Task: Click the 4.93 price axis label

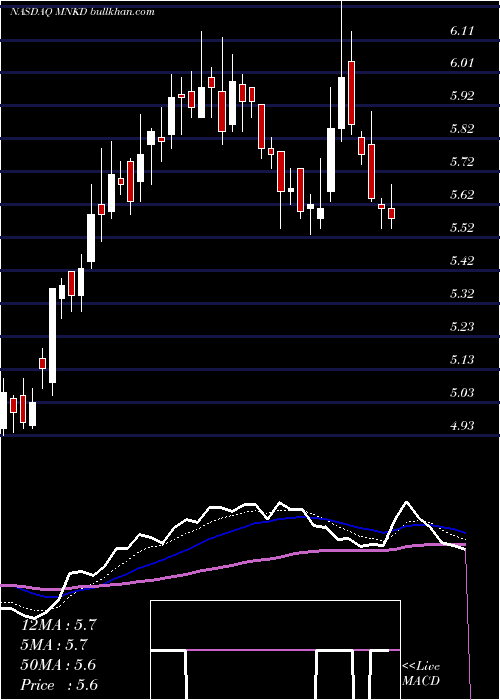Action: (x=462, y=426)
